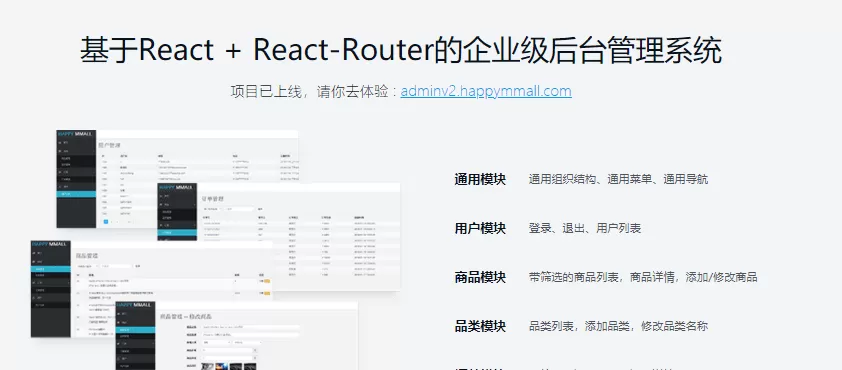The width and height of the screenshot is (842, 370).
Task: Click the text 登录、退出、用户列表
Action: coord(585,228)
